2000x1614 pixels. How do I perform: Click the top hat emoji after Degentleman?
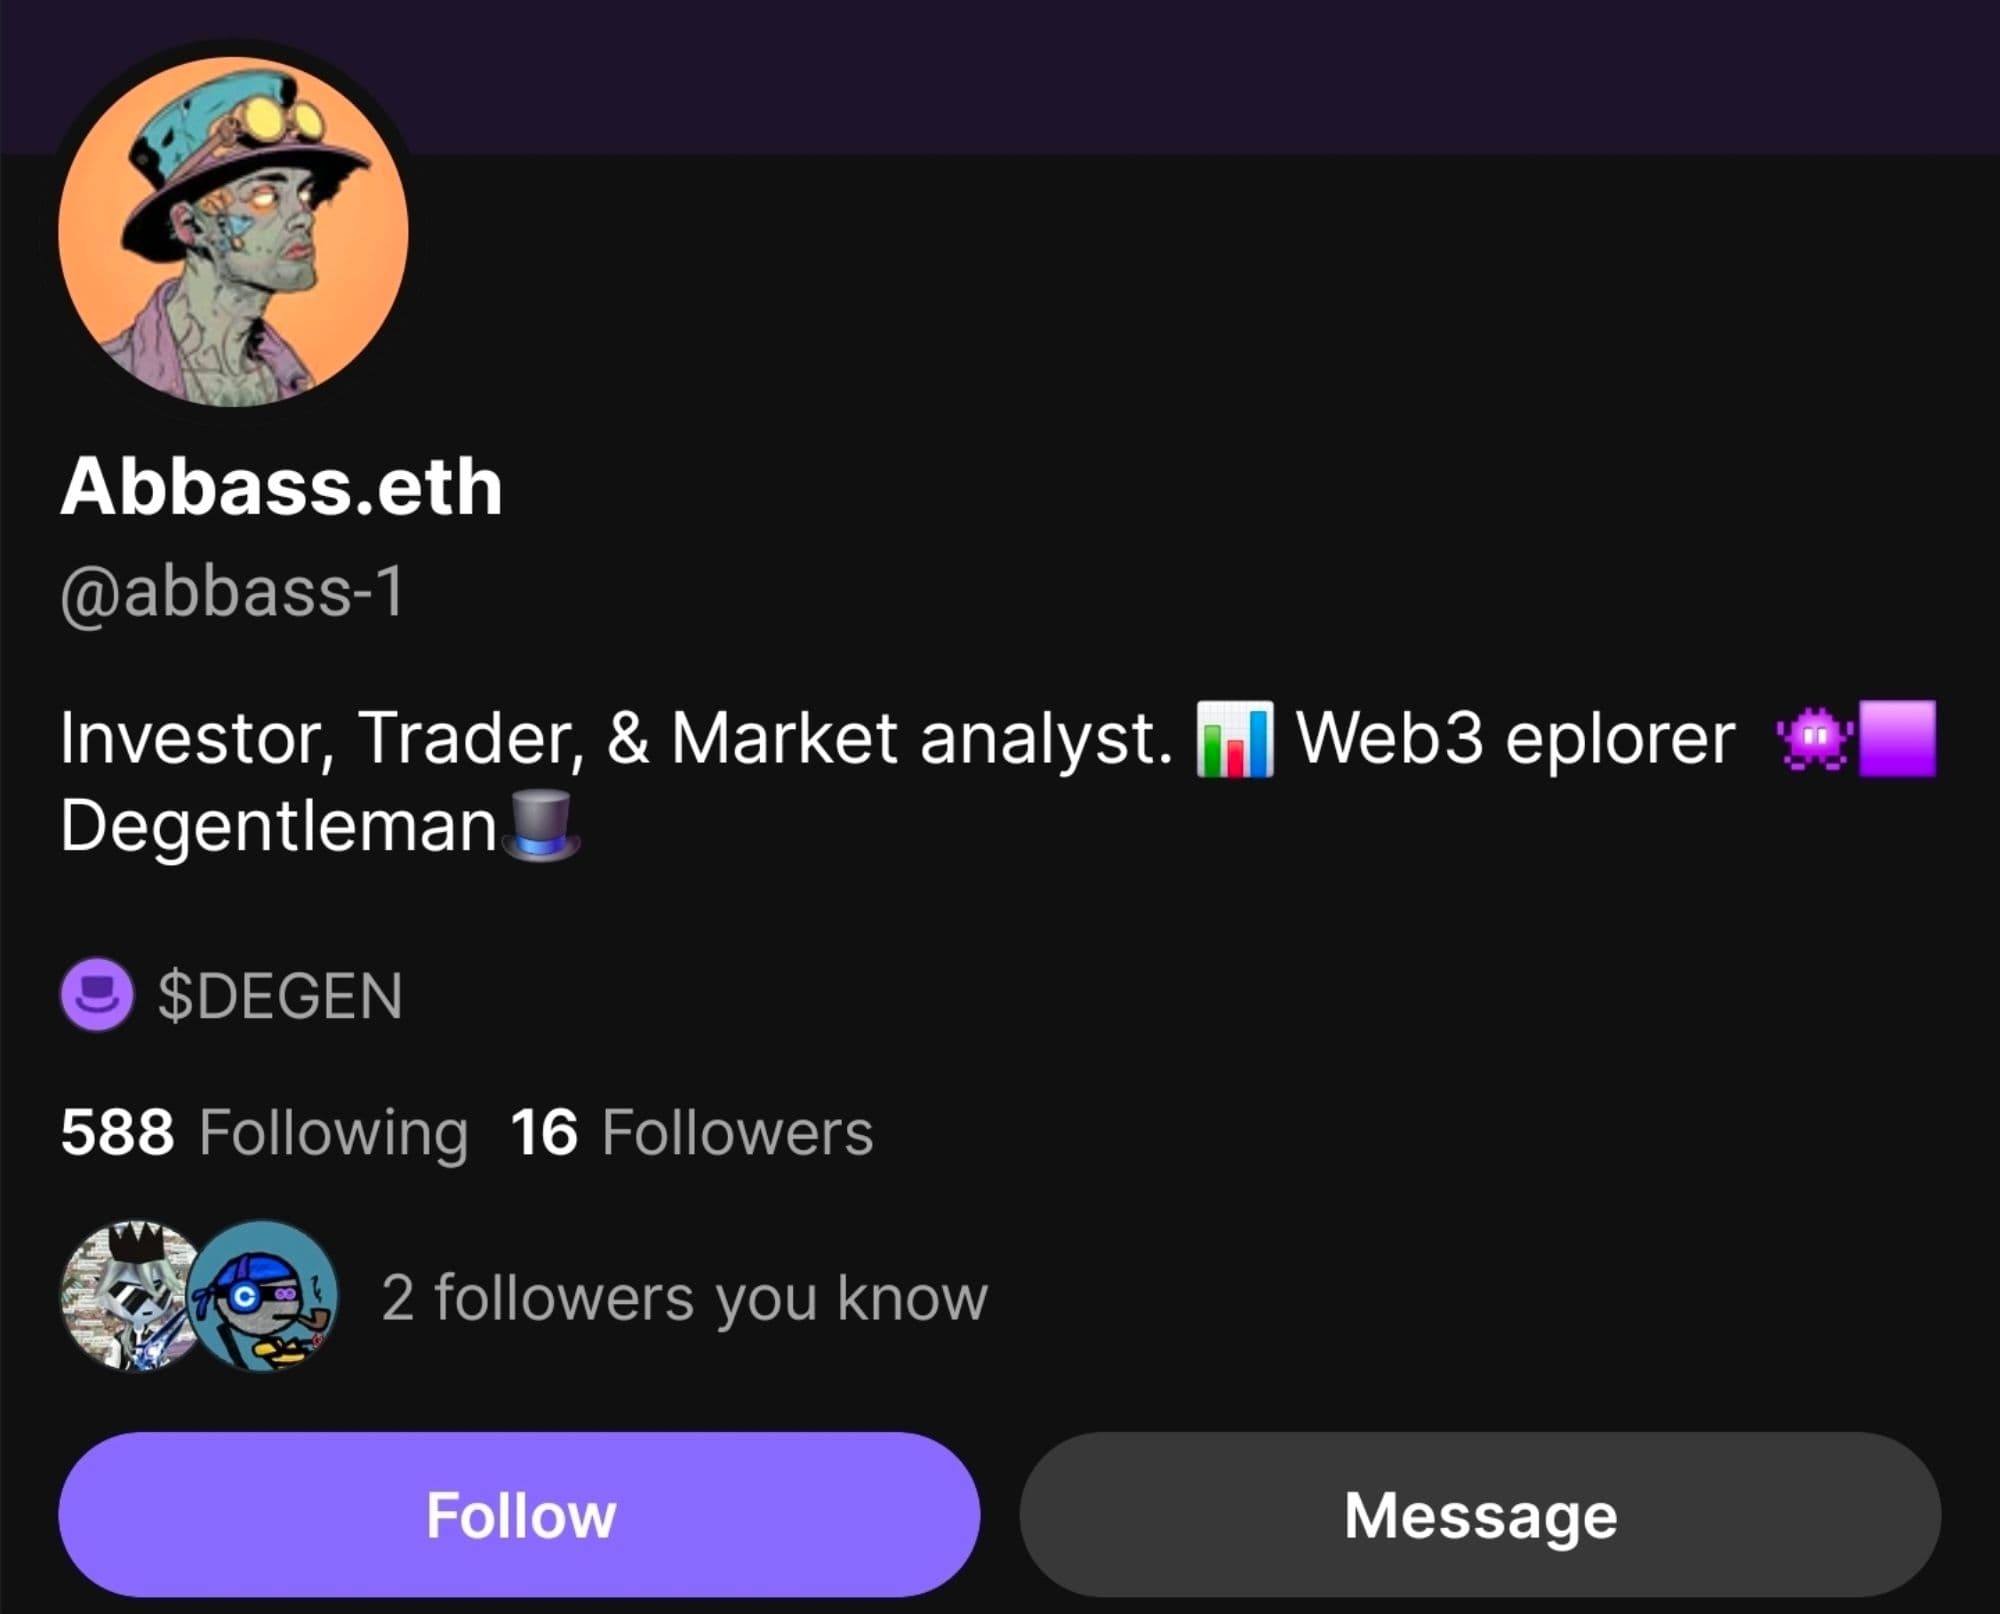[x=541, y=826]
